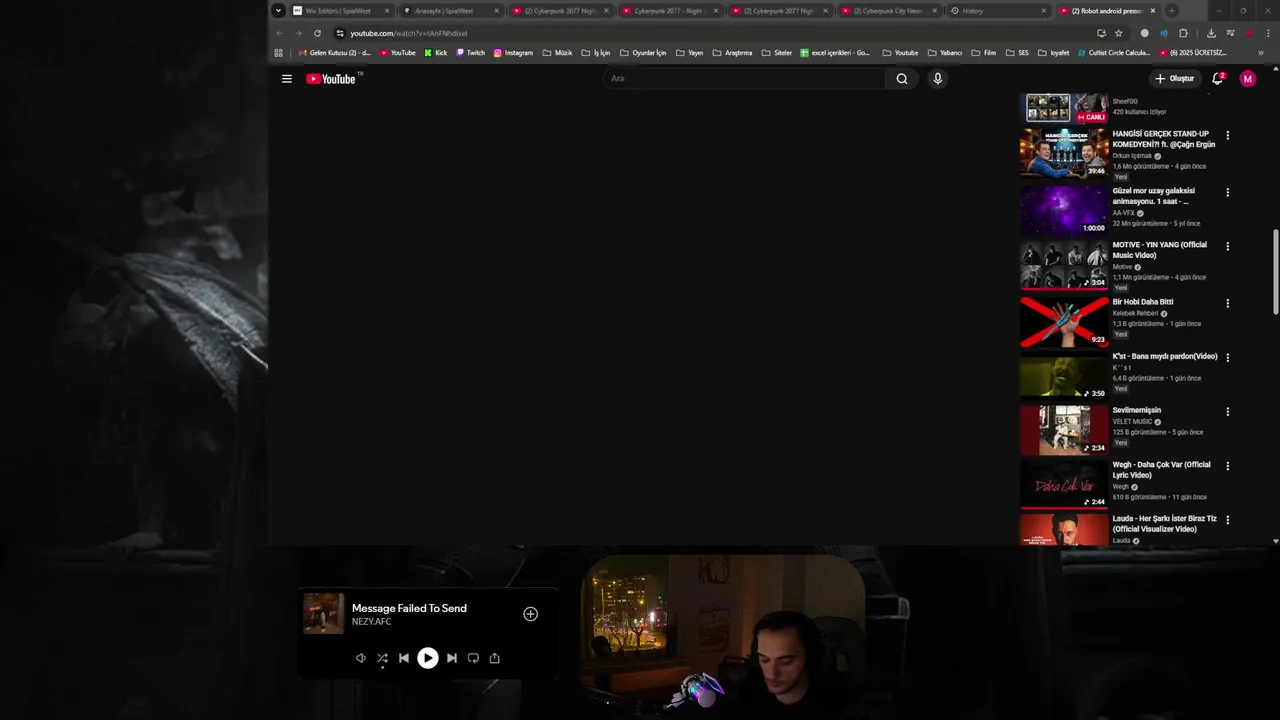This screenshot has height=720, width=1280.
Task: Open the Twitch bookmark
Action: (470, 53)
